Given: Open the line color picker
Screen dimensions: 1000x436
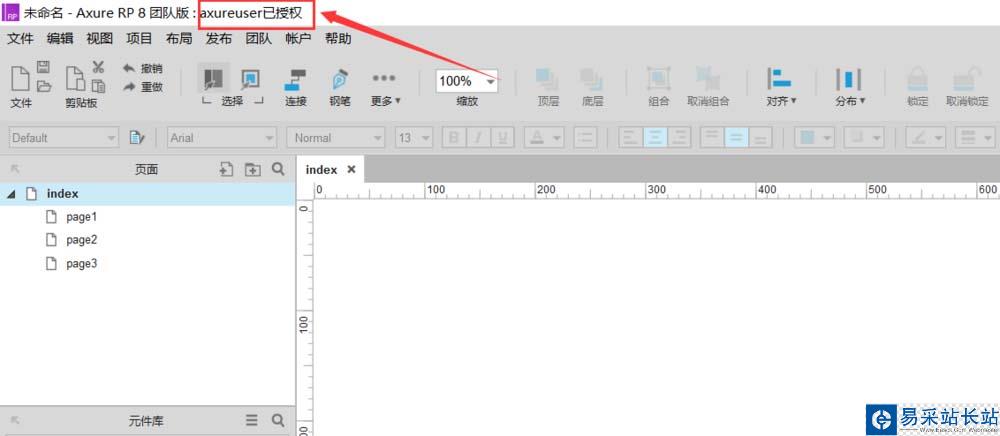Looking at the screenshot, I should pyautogui.click(x=925, y=138).
